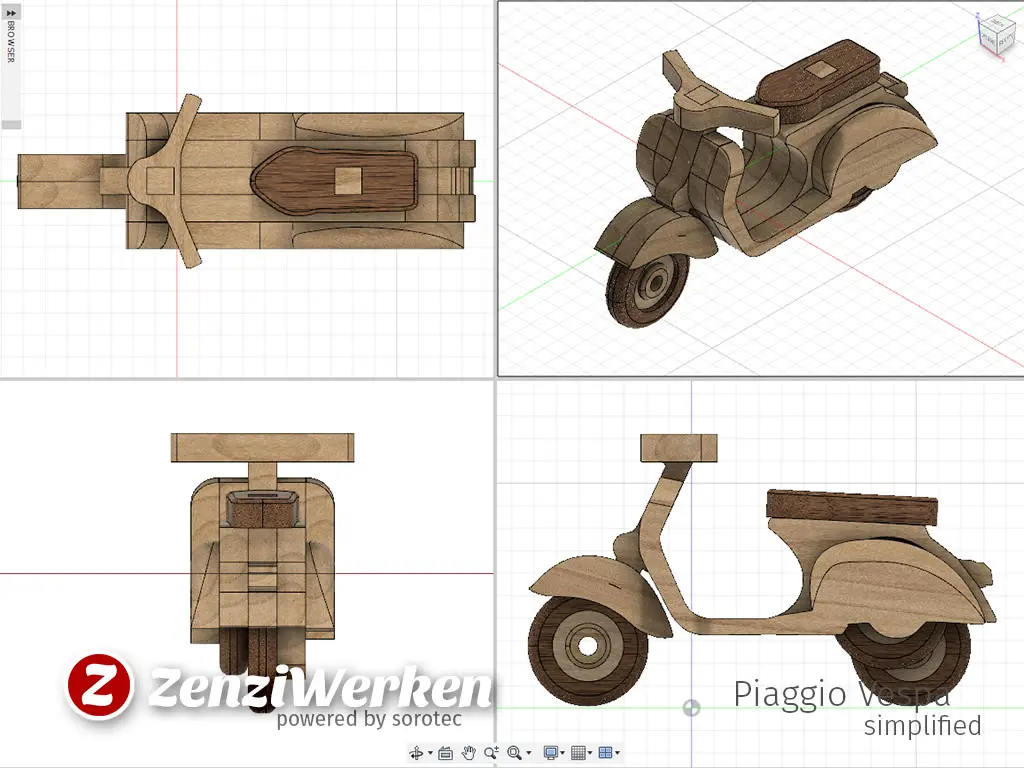The height and width of the screenshot is (768, 1024).
Task: Activate the Pan hand tool
Action: (x=468, y=753)
